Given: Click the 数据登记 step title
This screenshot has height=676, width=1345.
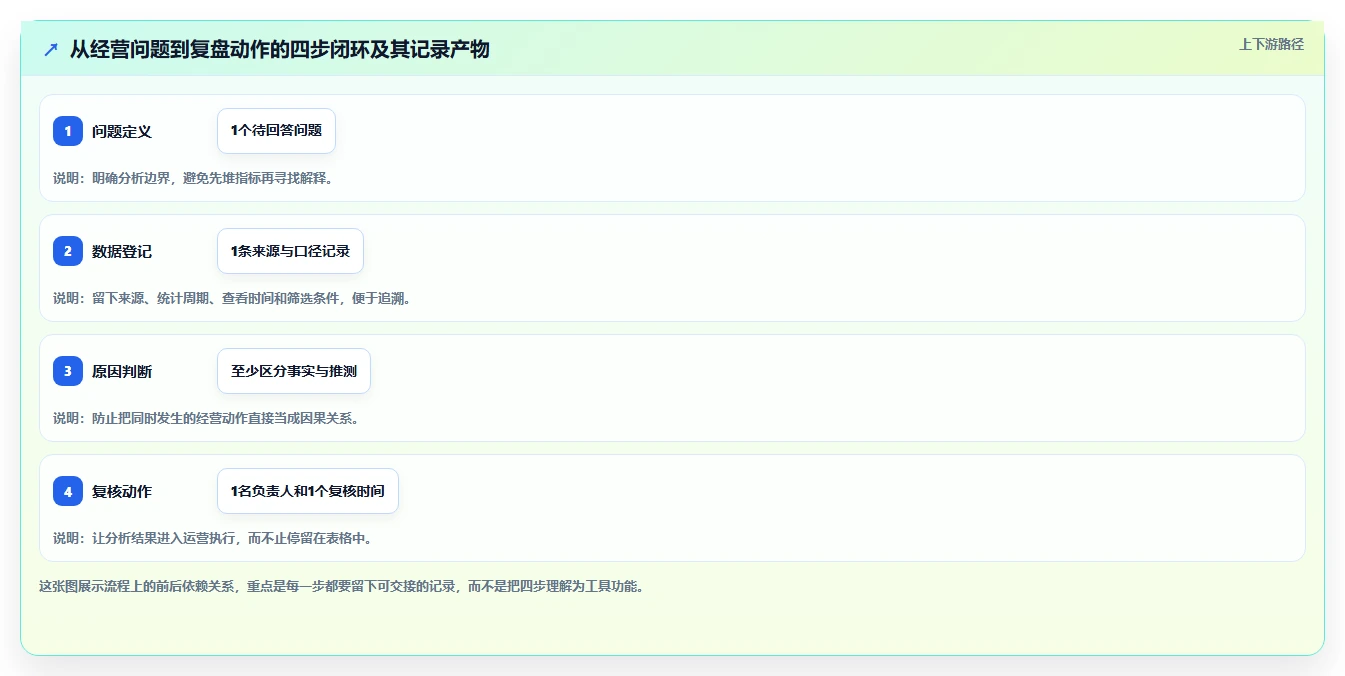Looking at the screenshot, I should point(122,251).
